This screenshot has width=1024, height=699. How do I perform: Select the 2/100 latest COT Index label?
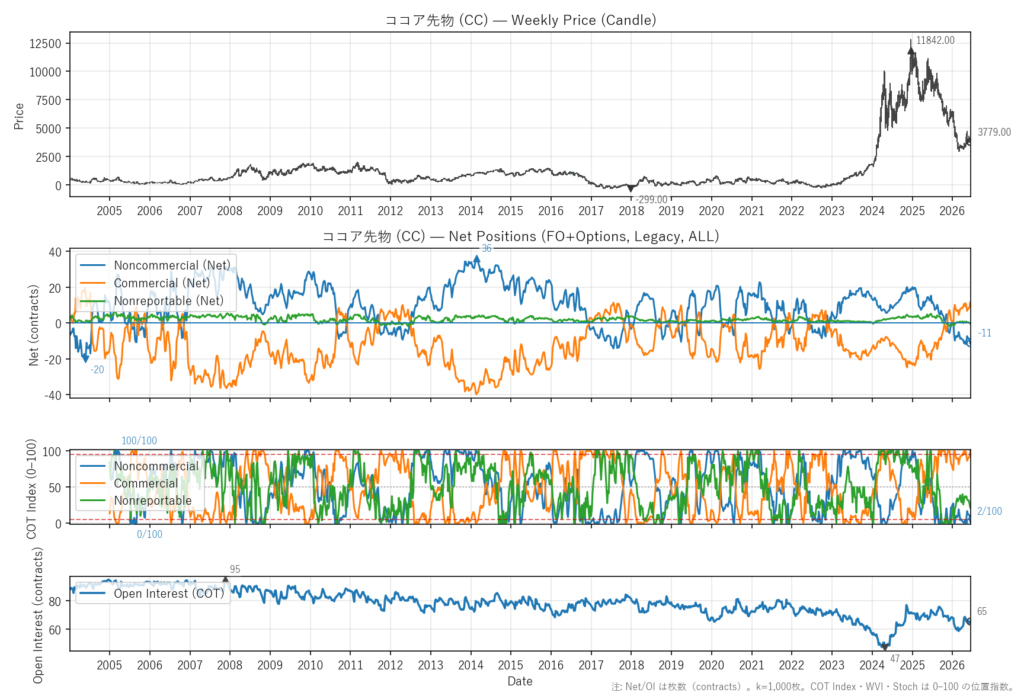point(989,512)
